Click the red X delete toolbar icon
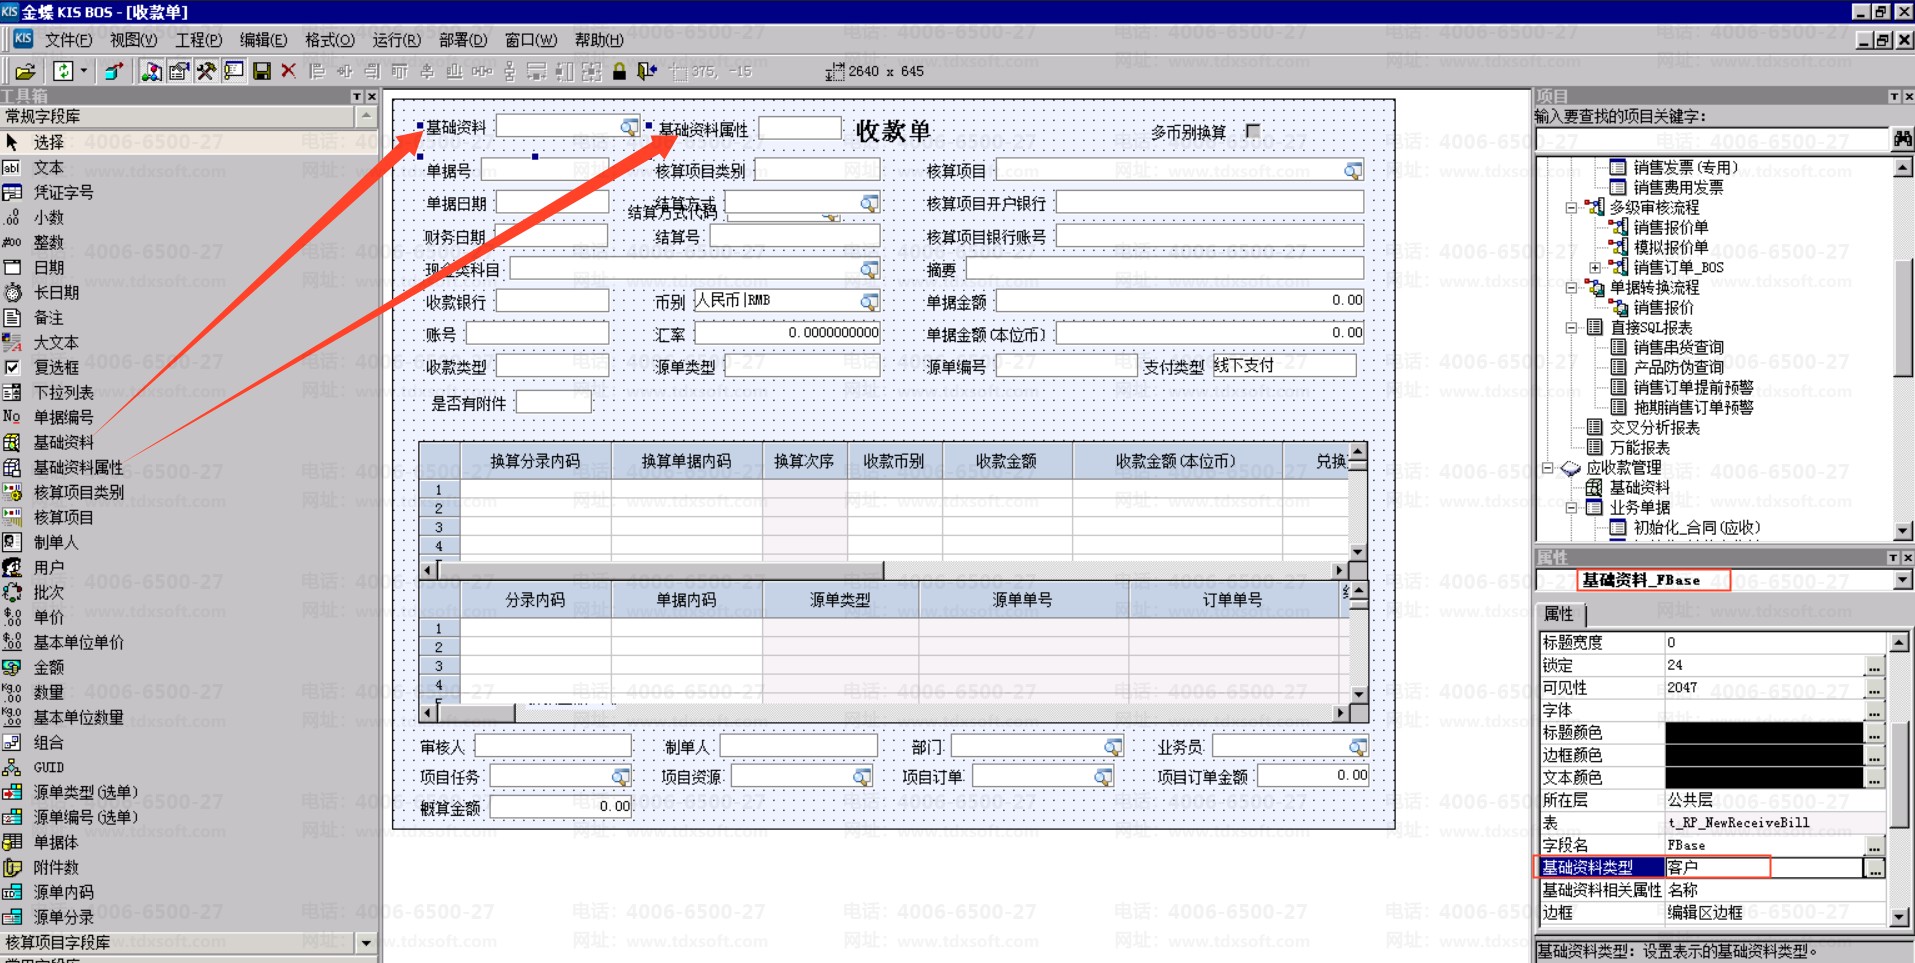The image size is (1915, 963). pos(289,71)
